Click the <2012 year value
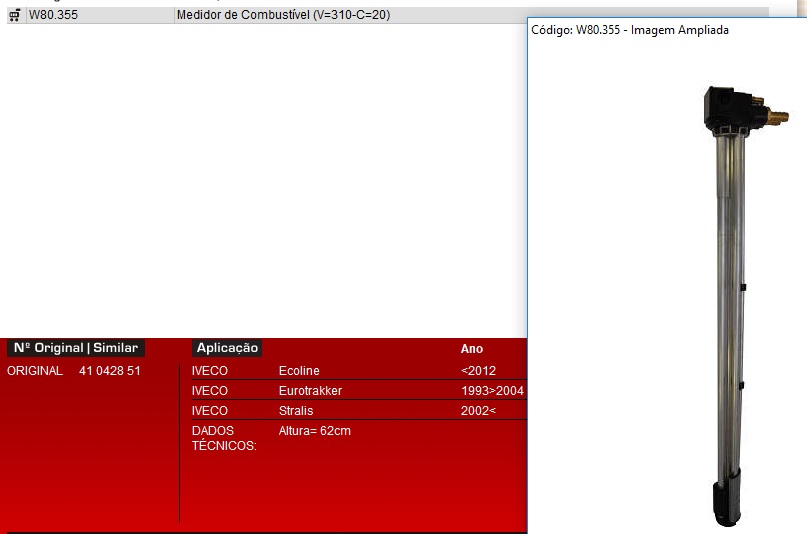 click(478, 371)
